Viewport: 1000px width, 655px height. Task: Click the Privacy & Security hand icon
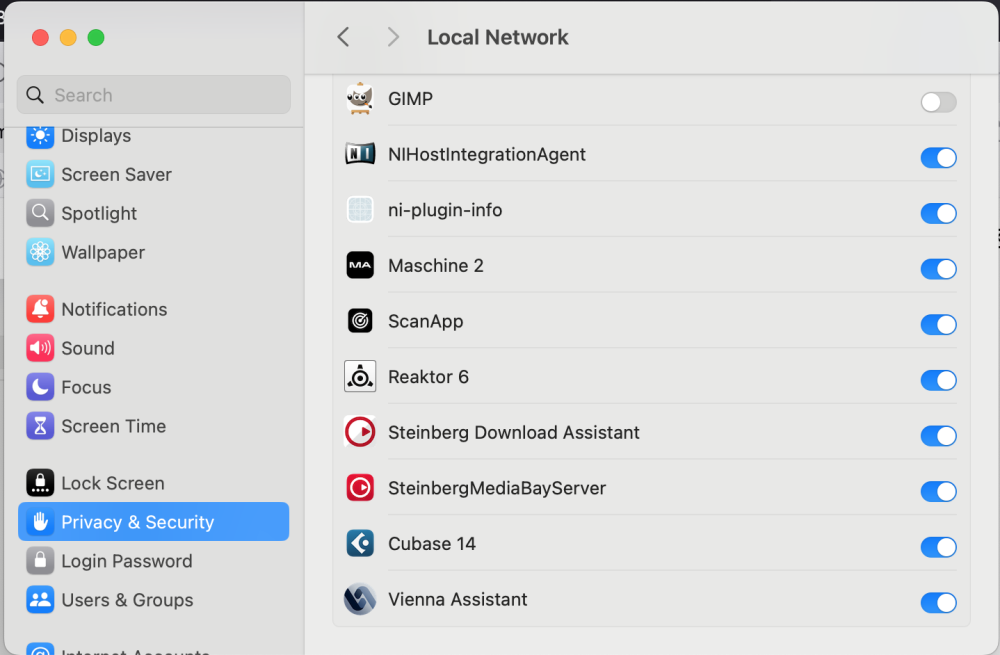[40, 522]
